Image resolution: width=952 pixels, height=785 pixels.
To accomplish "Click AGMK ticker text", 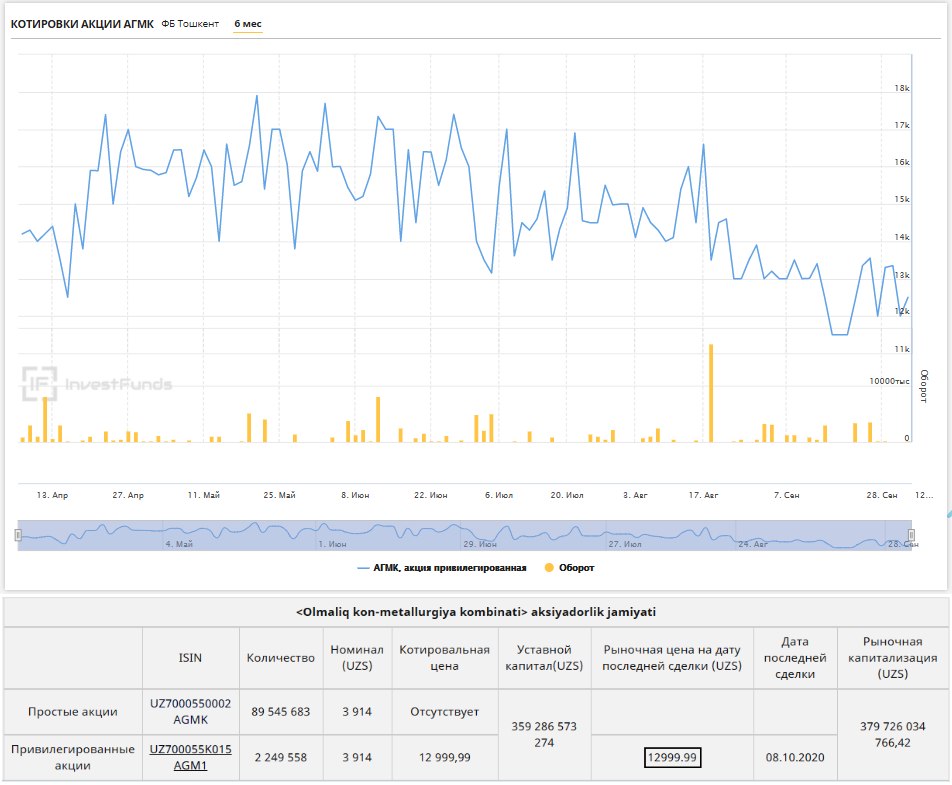I will pos(191,720).
